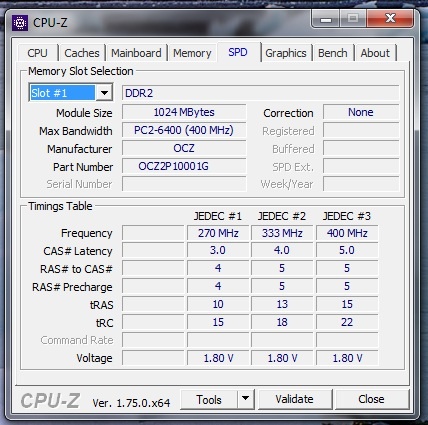Screen dimensions: 428x425
Task: Expand the Slot #1 memory slot dropdown
Action: (x=104, y=93)
